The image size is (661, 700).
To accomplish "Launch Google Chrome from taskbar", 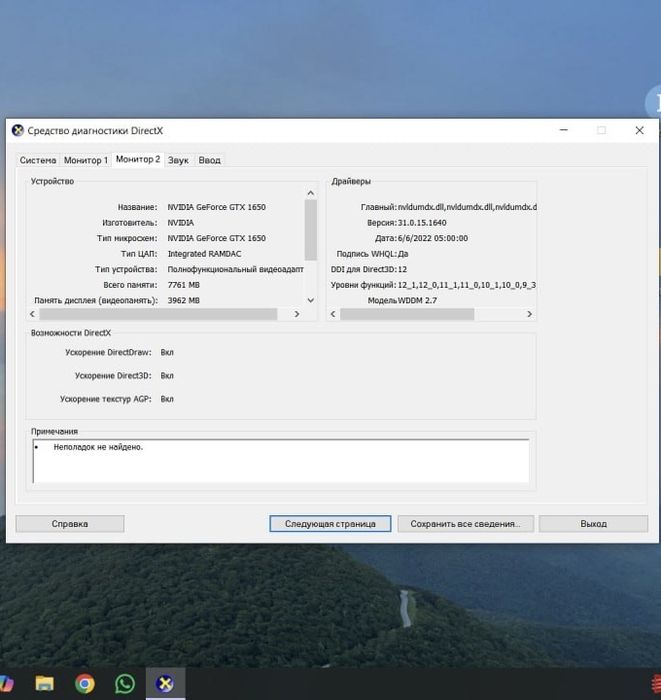I will pos(85,683).
